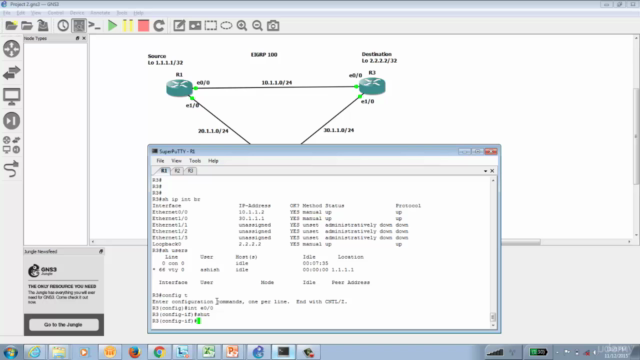
Task: Open GNS3 Device menu
Action: pyautogui.click(x=76, y=13)
